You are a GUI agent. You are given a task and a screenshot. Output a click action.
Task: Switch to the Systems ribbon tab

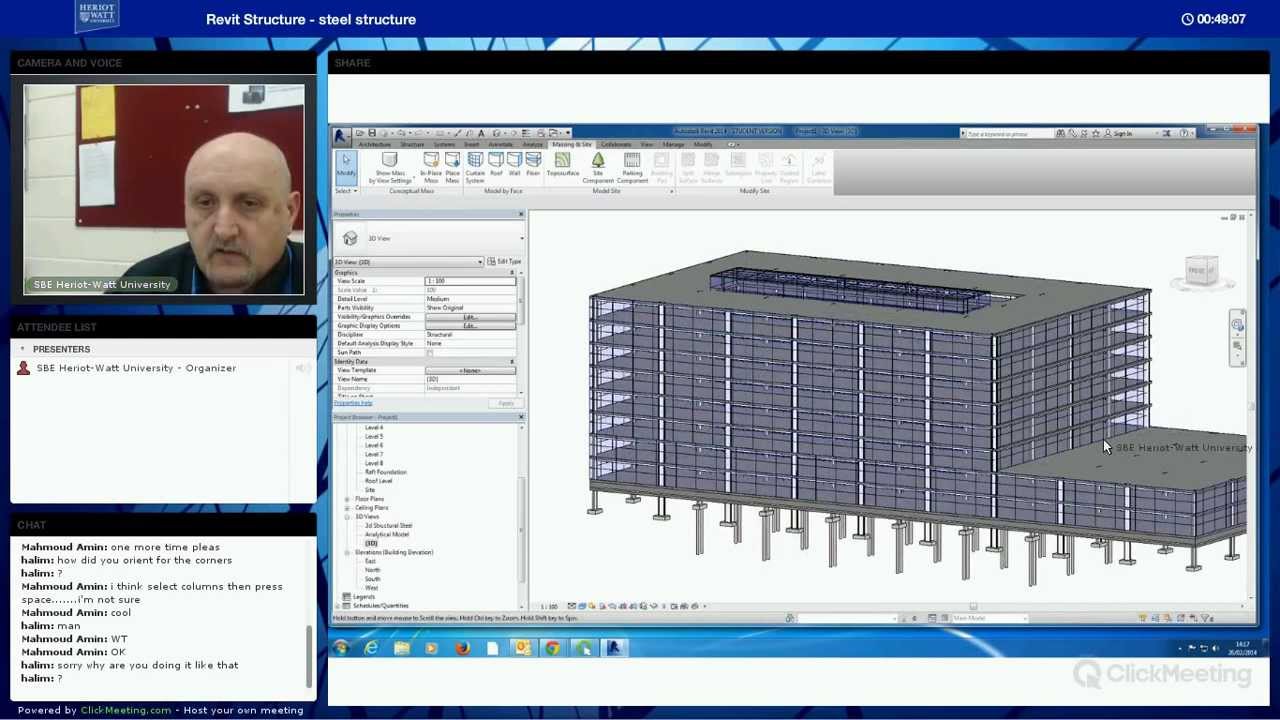pyautogui.click(x=444, y=145)
